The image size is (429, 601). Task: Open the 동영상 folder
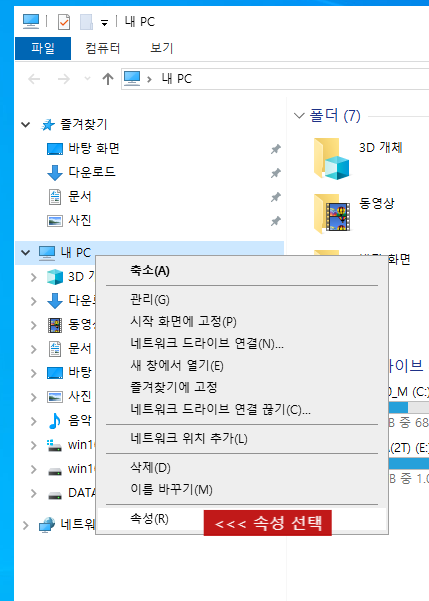355,213
